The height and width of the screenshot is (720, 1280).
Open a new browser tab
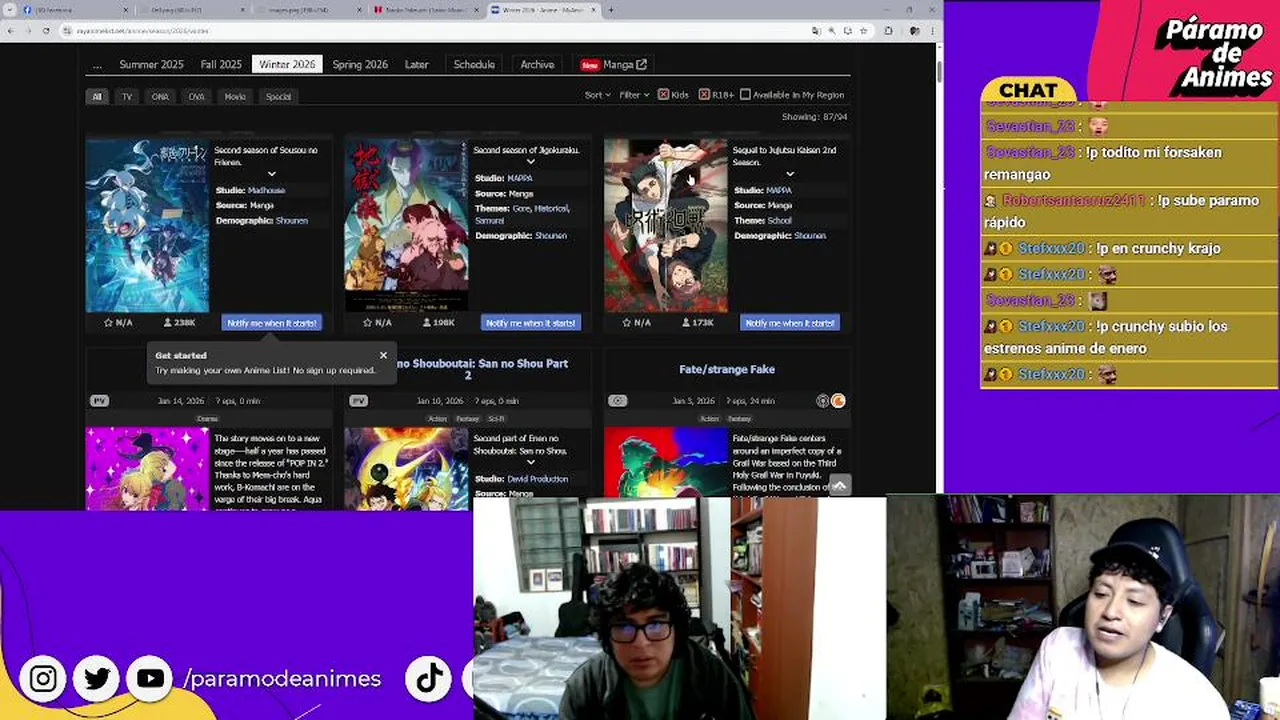611,10
